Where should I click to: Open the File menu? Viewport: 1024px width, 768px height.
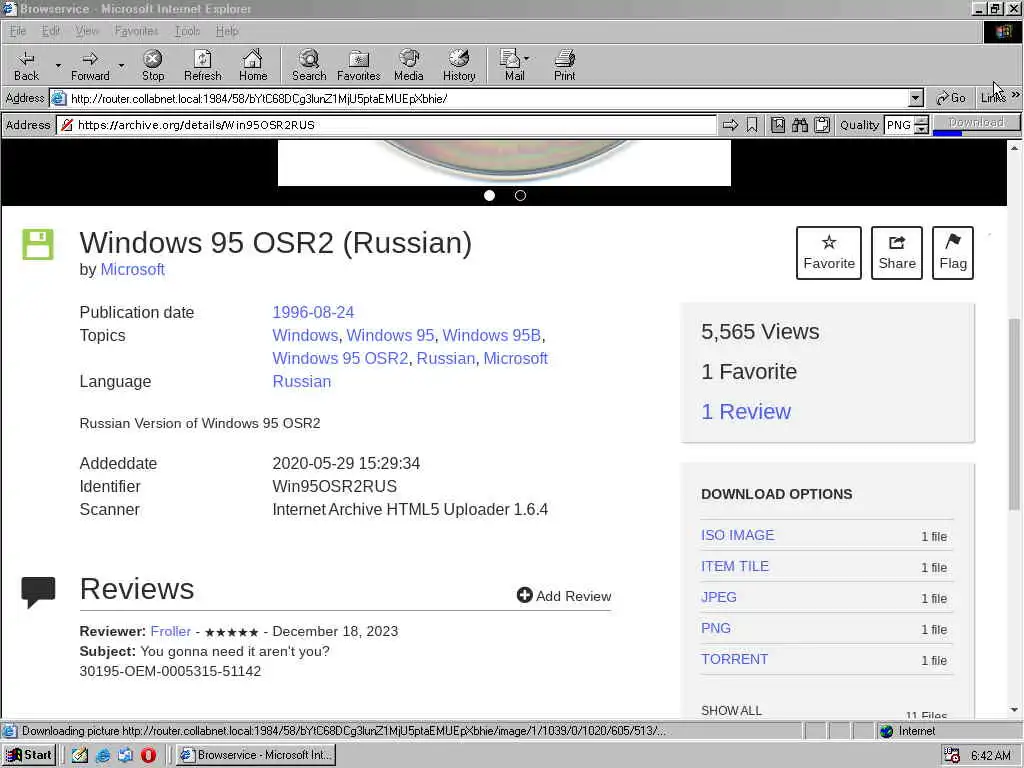18,31
